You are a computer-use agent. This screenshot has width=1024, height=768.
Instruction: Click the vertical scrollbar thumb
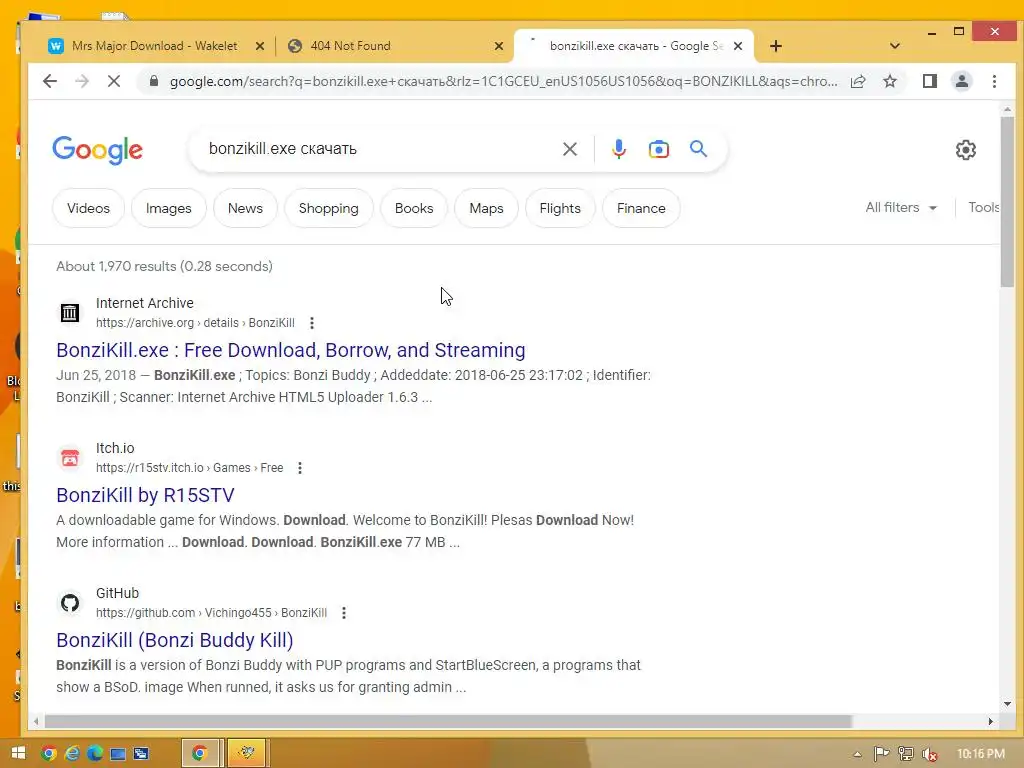point(1006,201)
